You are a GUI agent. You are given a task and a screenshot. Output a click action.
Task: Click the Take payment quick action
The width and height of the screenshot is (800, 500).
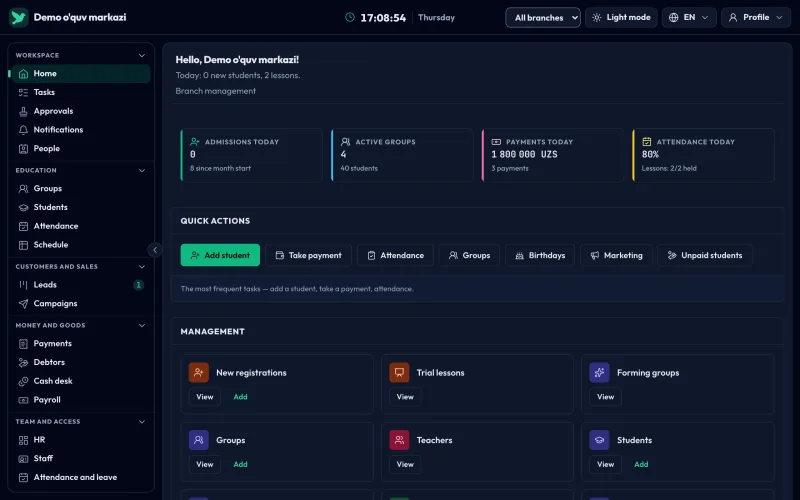click(308, 255)
